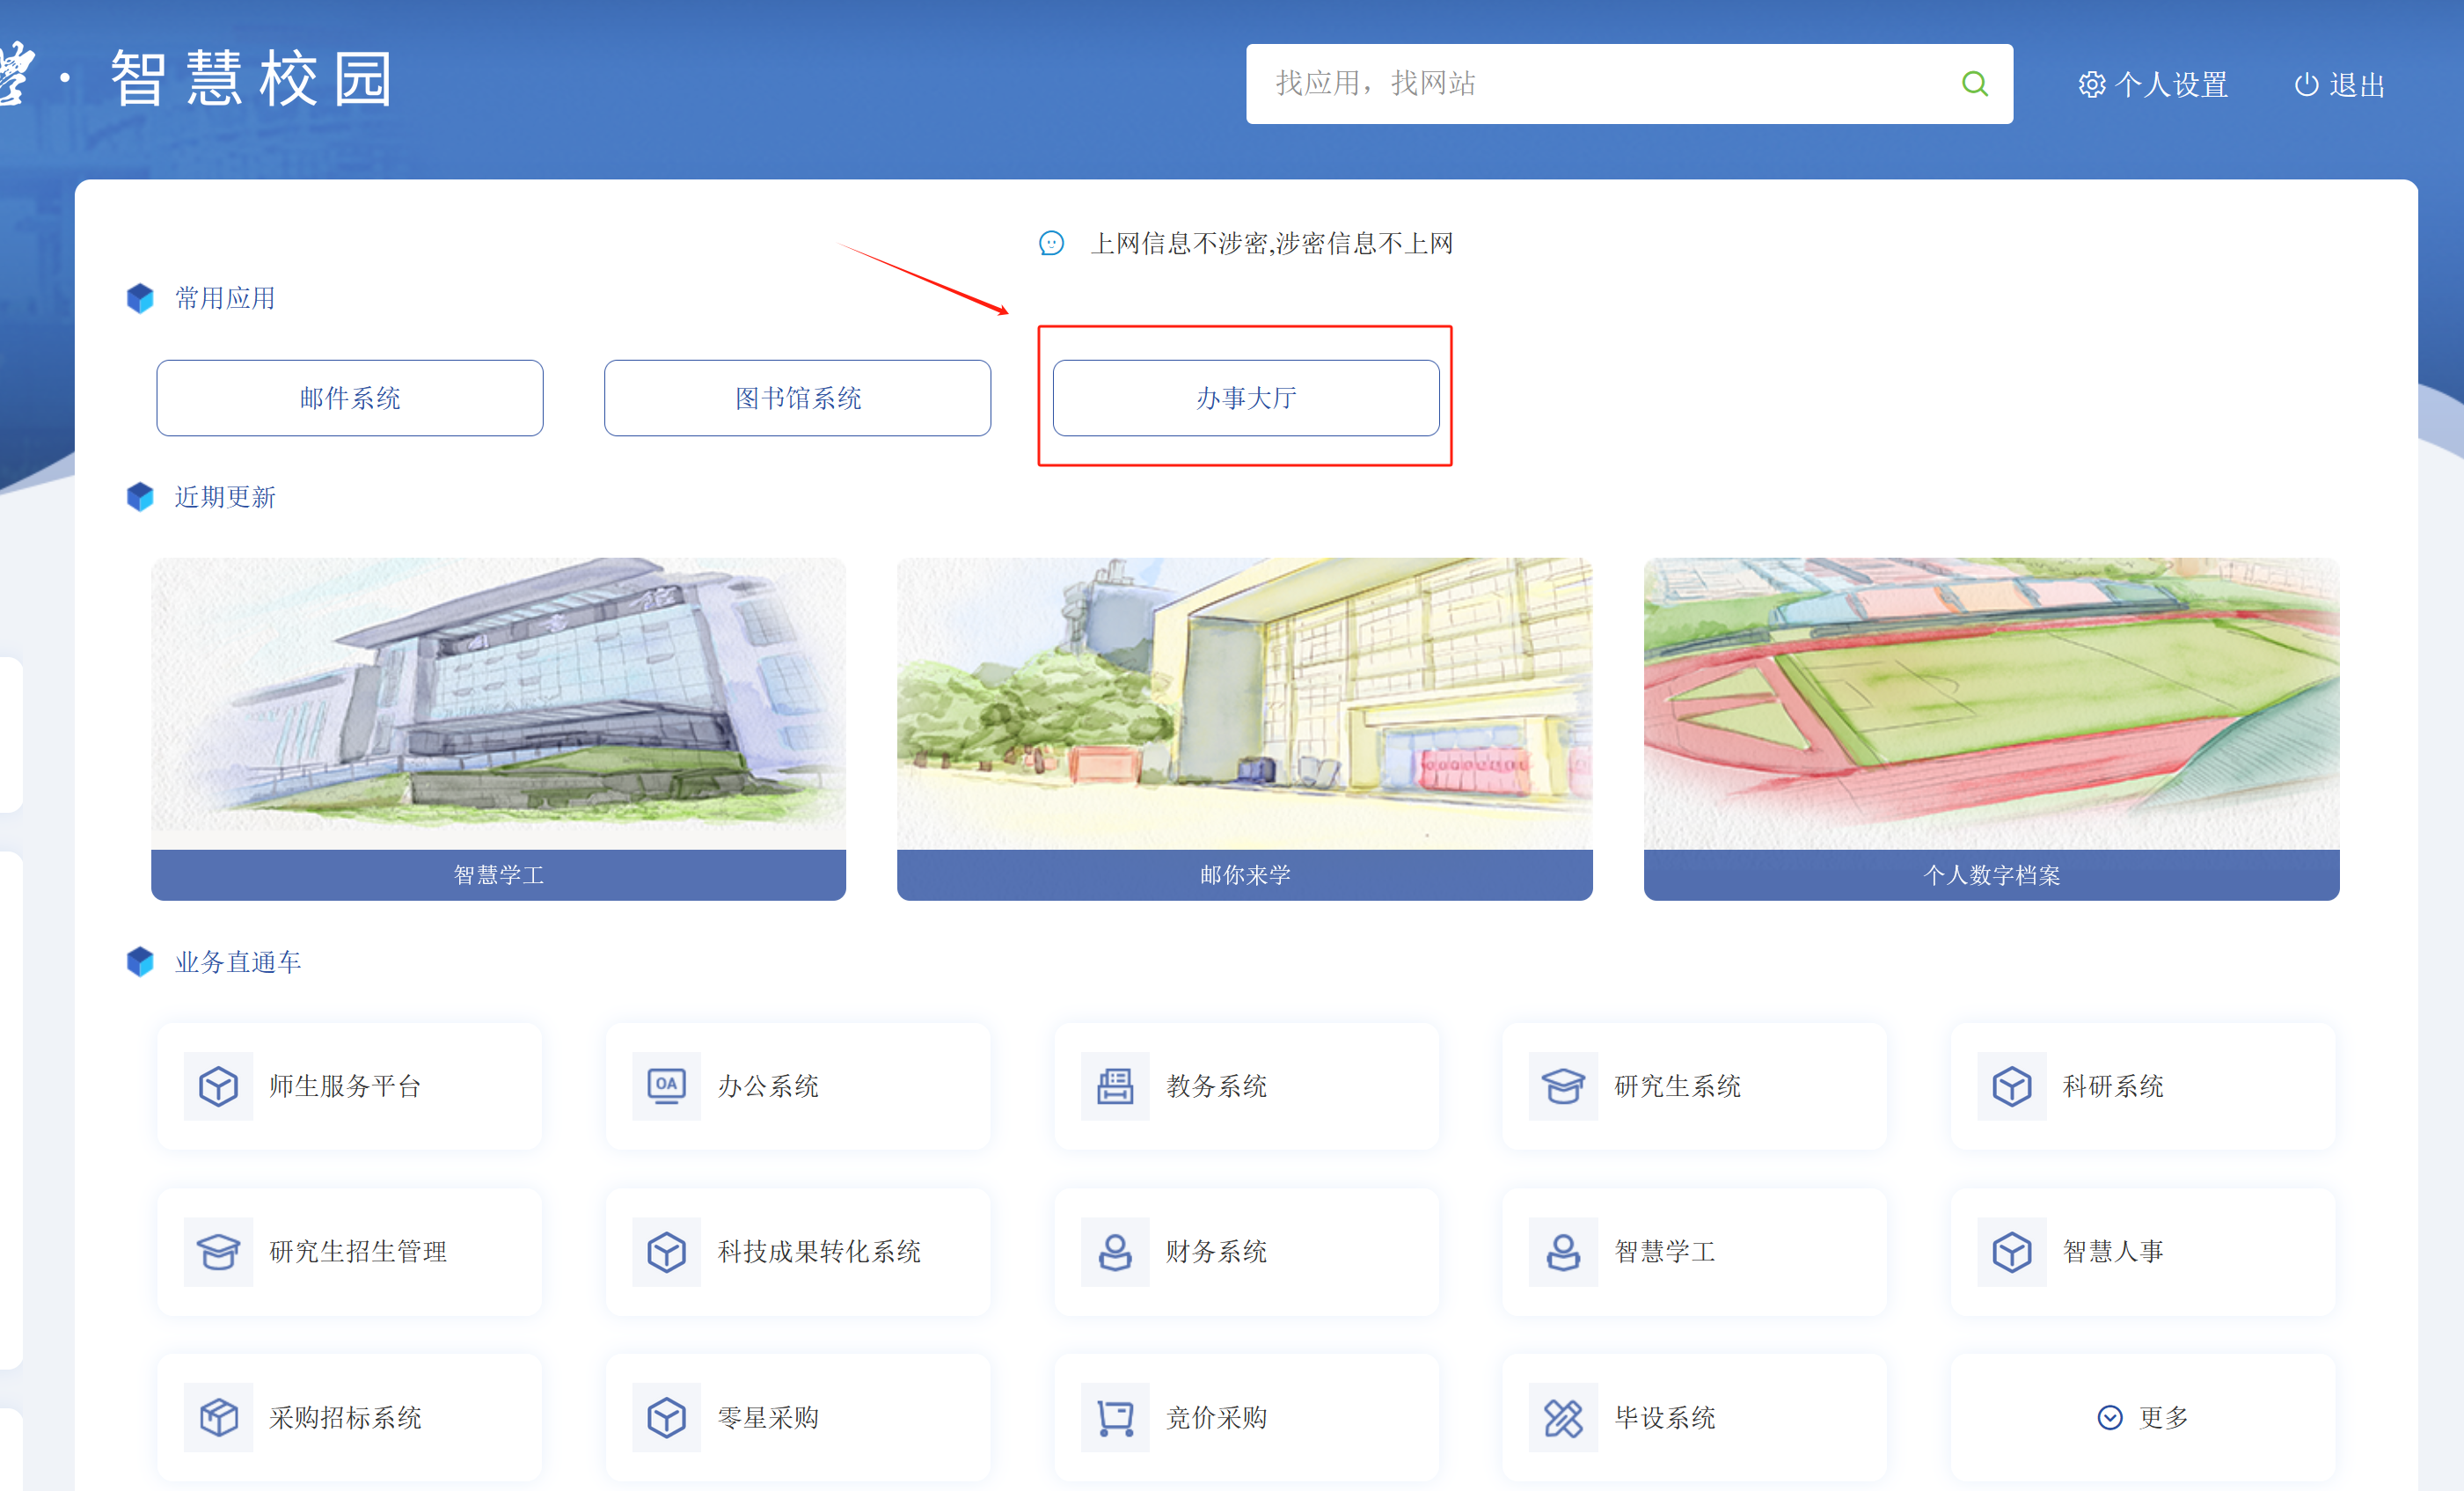Open the 邮件系统 button

(349, 398)
